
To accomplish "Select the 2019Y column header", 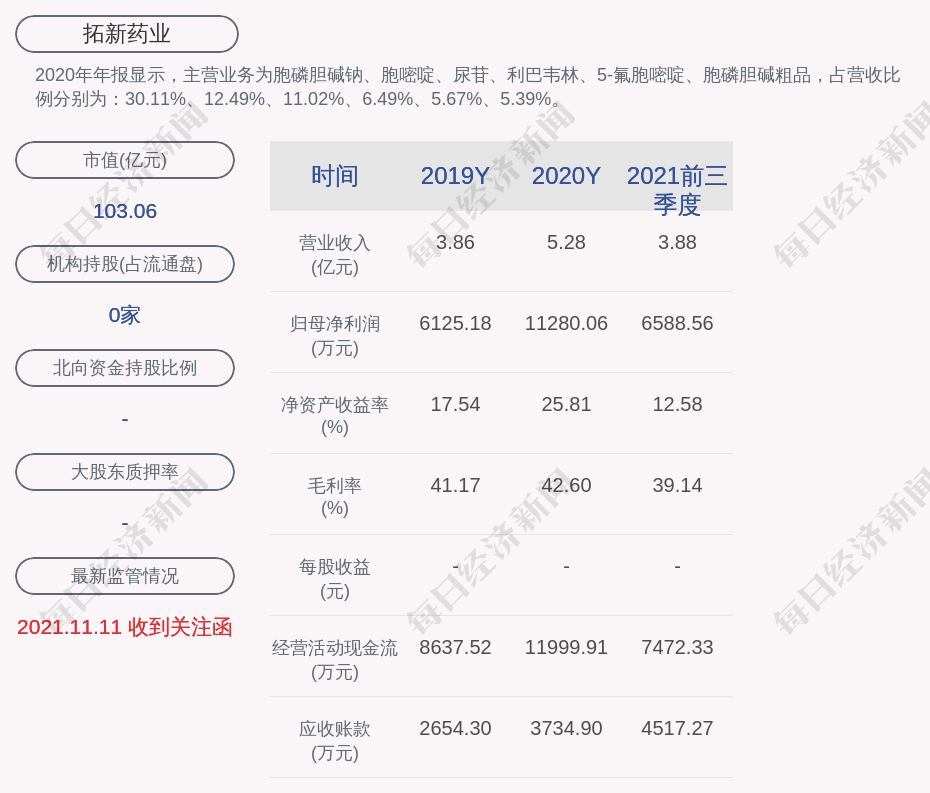I will click(455, 176).
